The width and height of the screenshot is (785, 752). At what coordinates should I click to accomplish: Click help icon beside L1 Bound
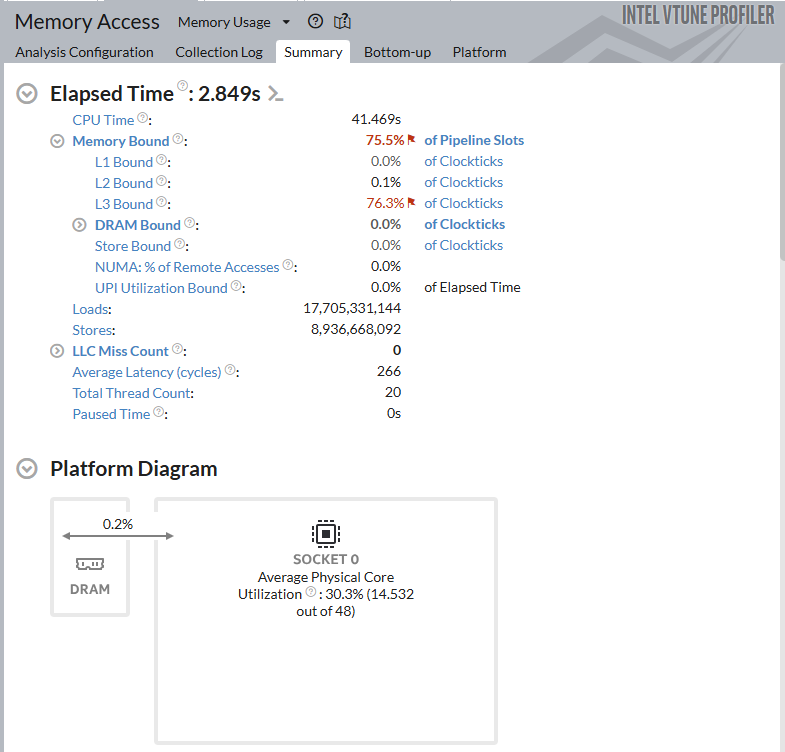point(161,160)
